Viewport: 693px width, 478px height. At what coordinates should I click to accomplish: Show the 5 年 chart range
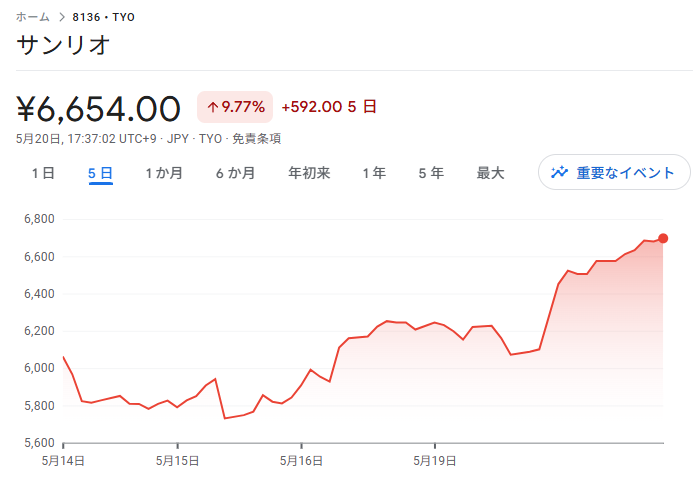click(x=431, y=173)
